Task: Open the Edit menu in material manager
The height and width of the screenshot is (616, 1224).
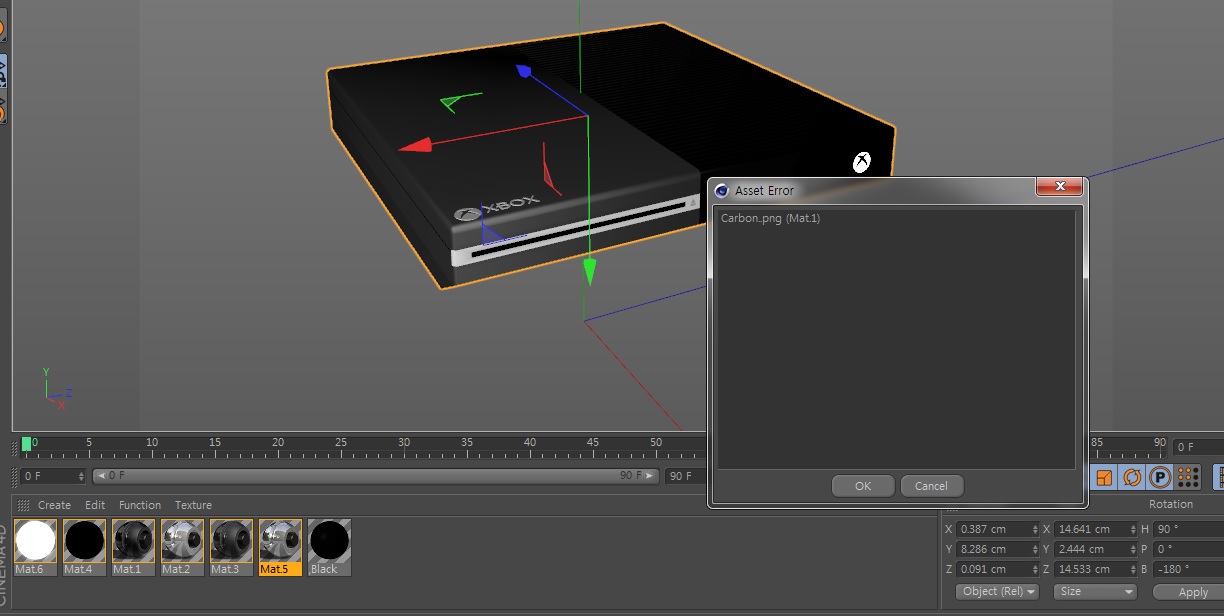Action: click(95, 505)
